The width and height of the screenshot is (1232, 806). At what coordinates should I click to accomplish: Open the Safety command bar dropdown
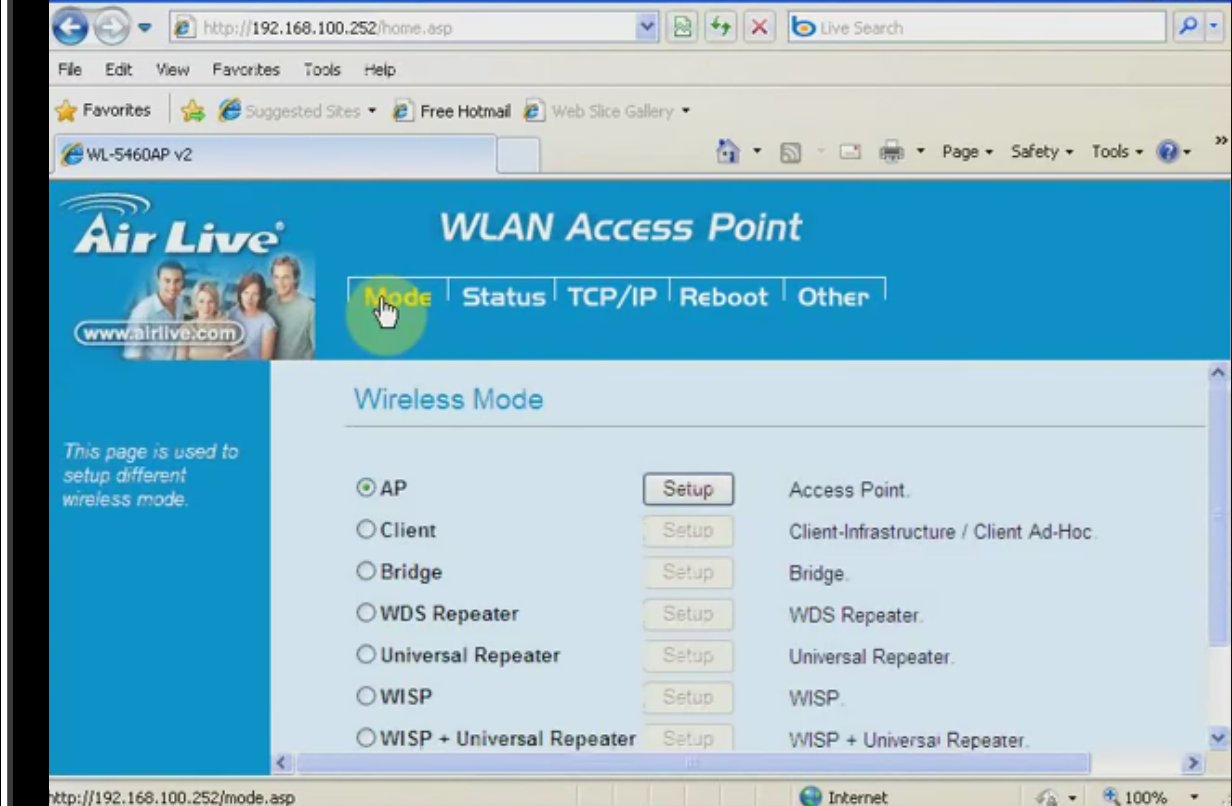click(x=1041, y=152)
